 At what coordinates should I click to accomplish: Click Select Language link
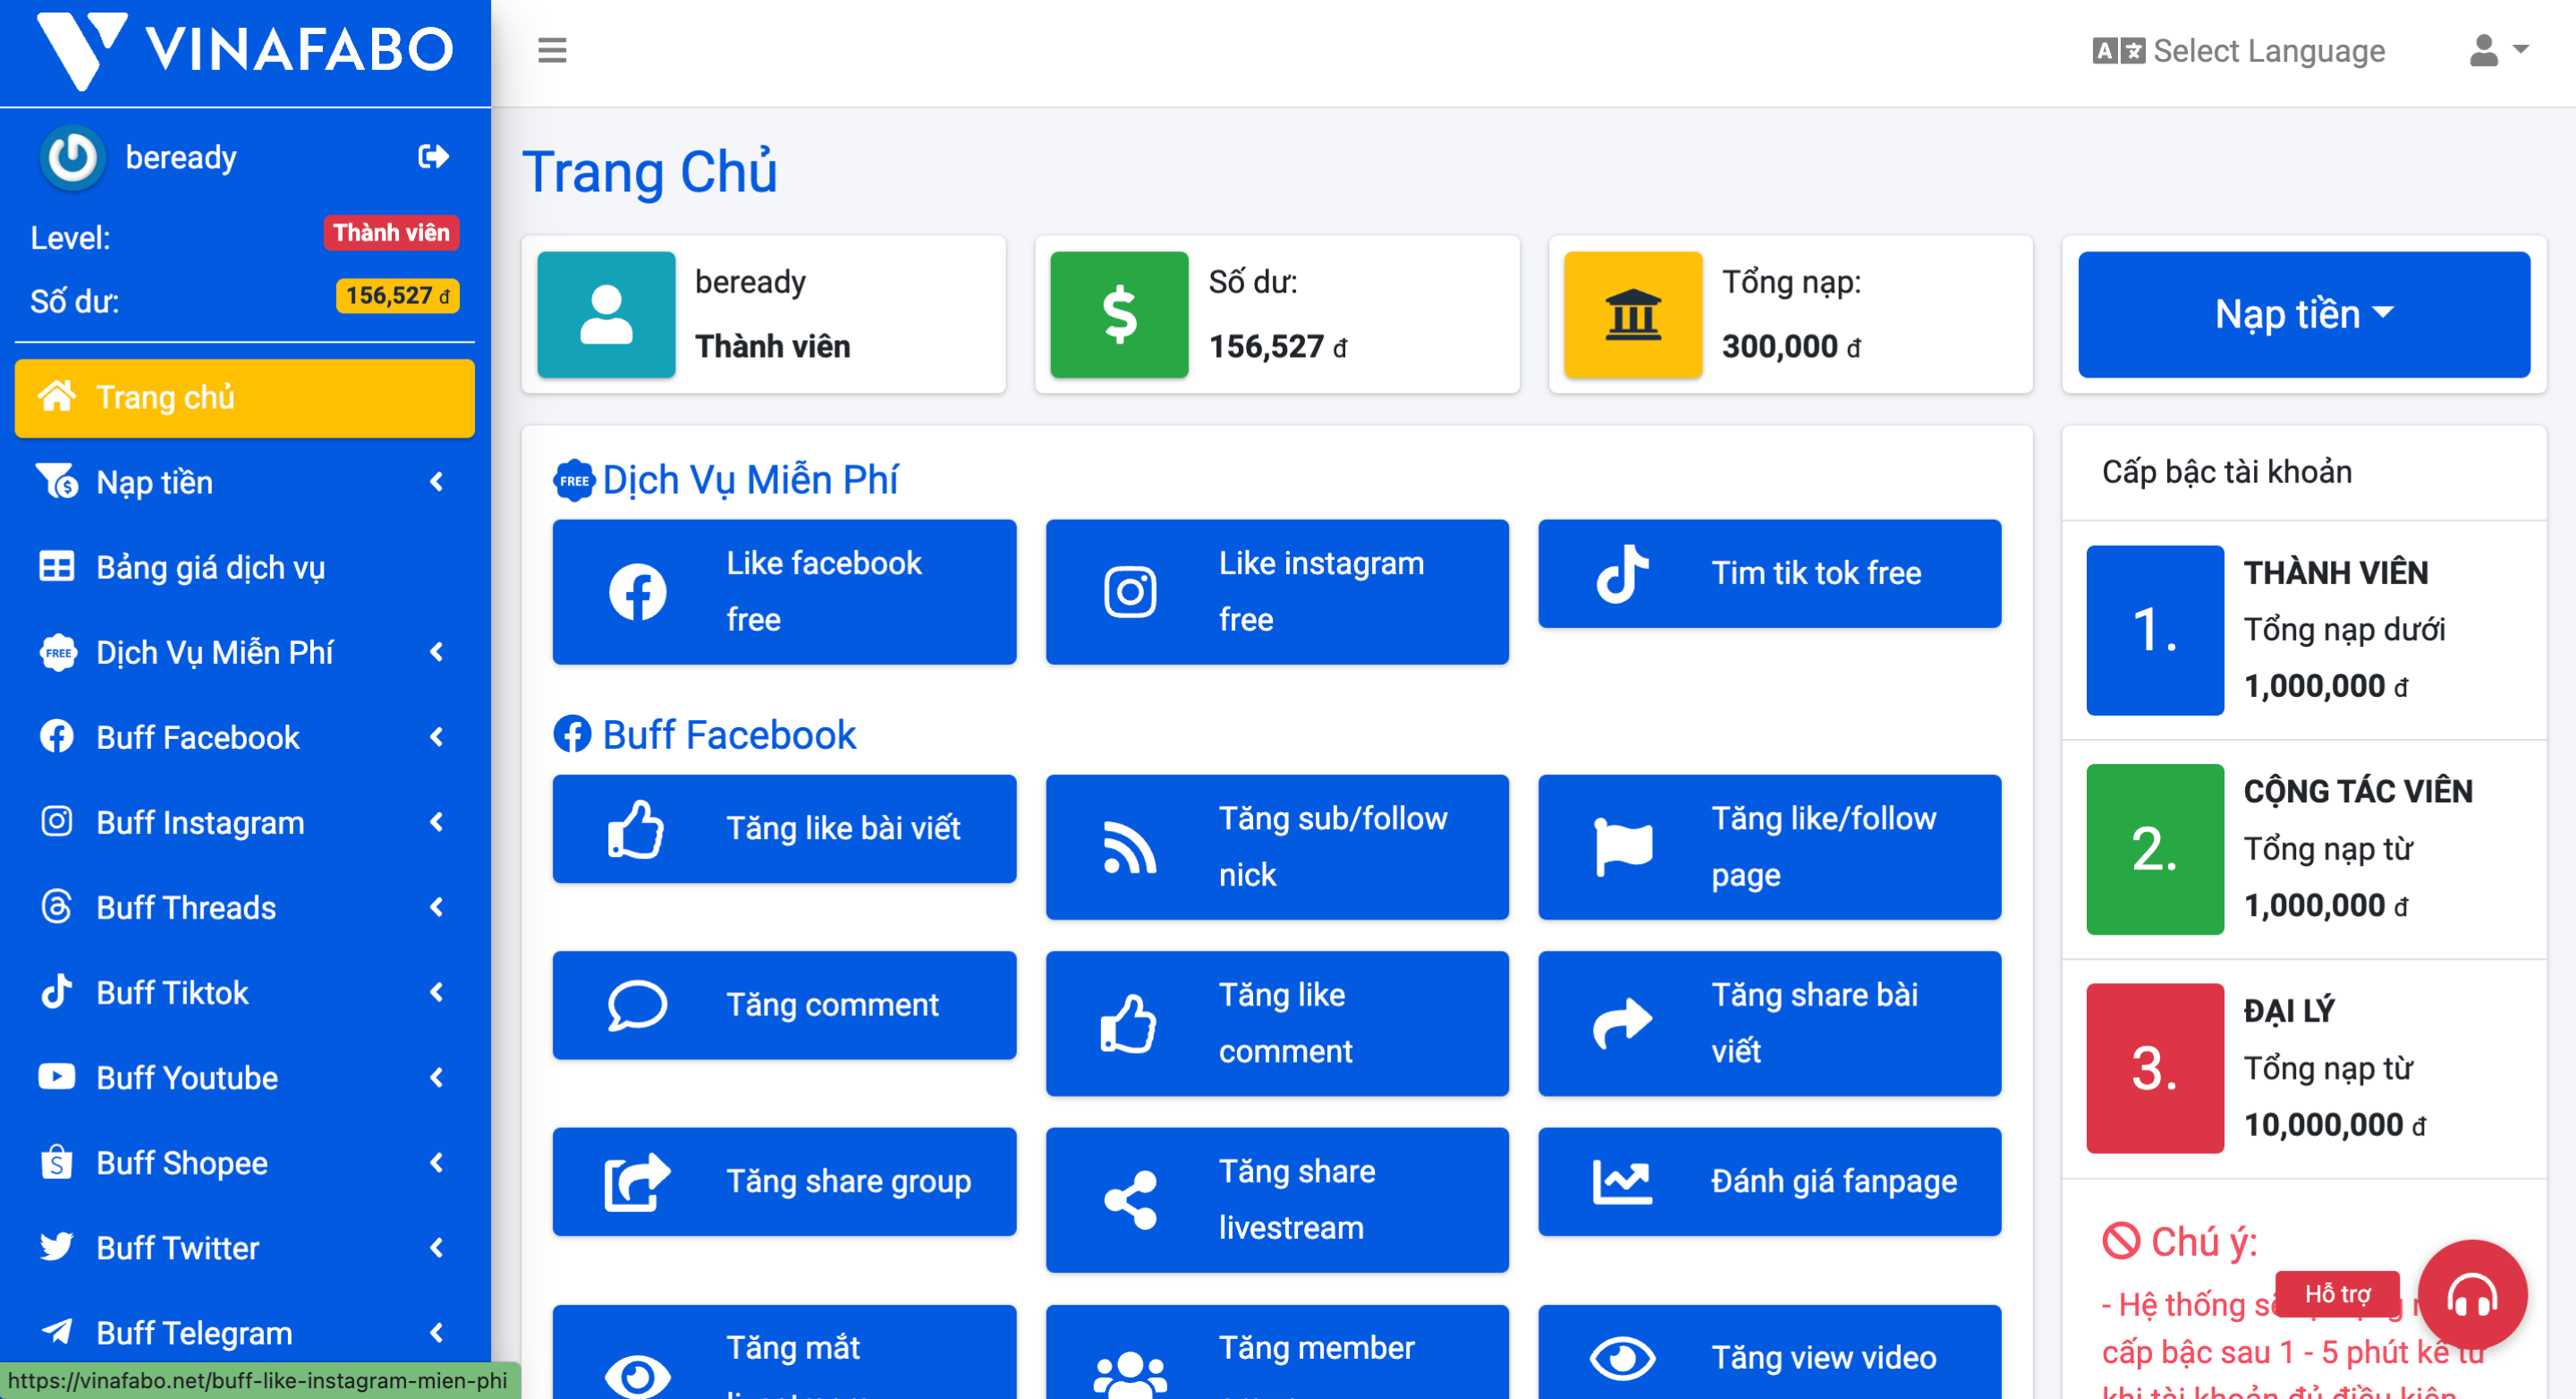pyautogui.click(x=2239, y=50)
